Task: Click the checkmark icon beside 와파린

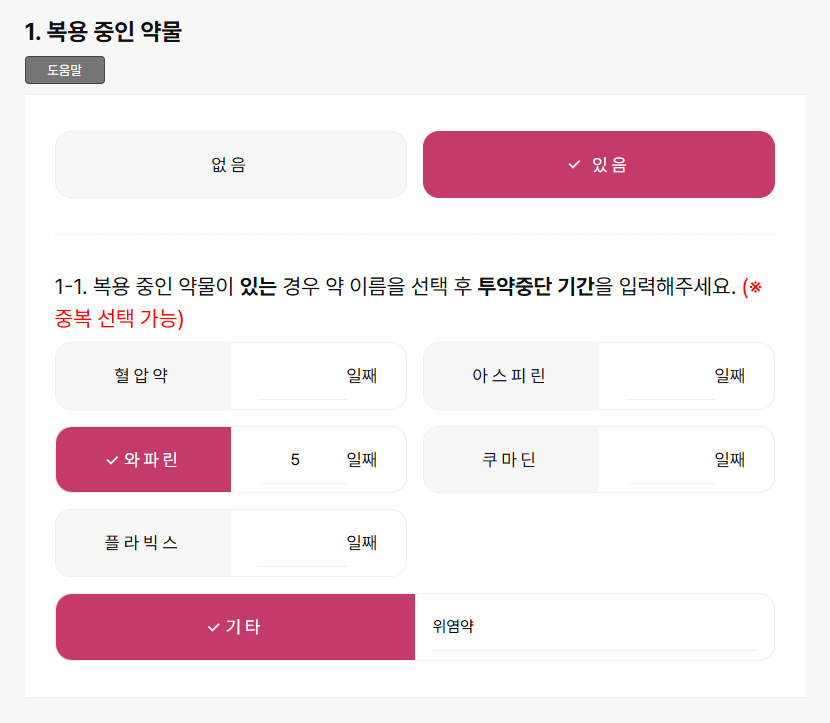Action: (x=112, y=460)
